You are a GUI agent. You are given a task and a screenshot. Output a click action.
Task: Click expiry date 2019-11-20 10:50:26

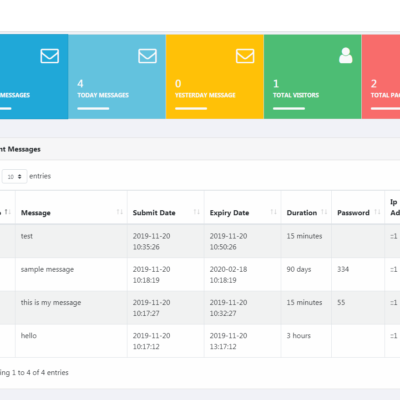pos(228,241)
